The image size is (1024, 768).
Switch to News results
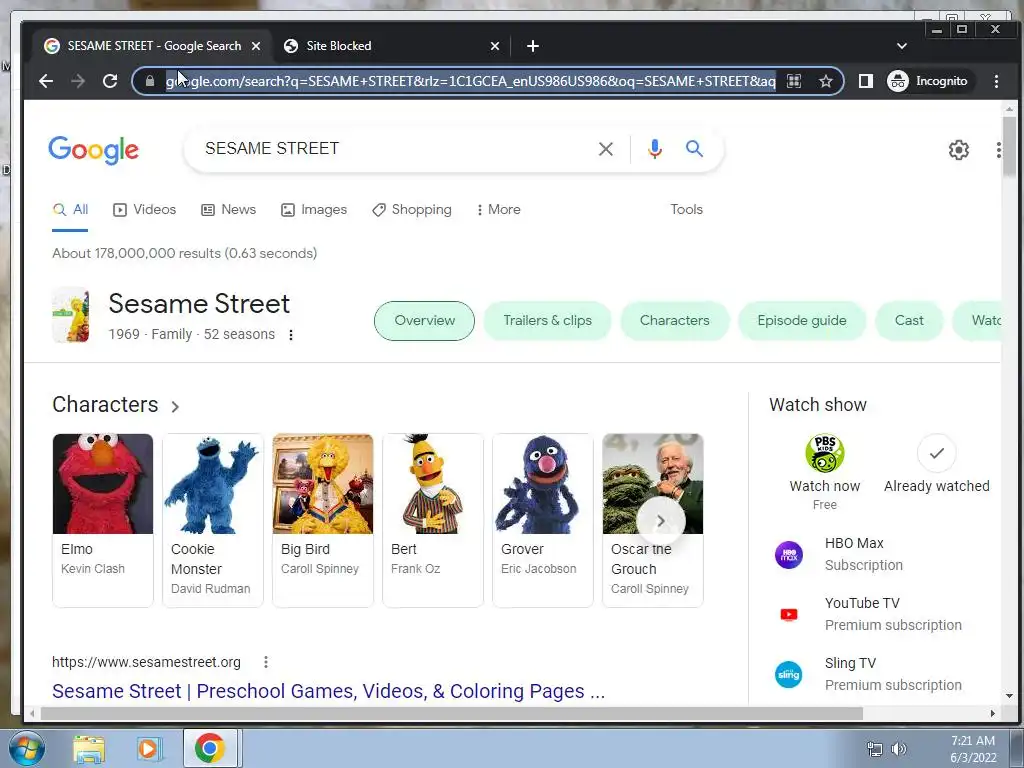pyautogui.click(x=229, y=210)
